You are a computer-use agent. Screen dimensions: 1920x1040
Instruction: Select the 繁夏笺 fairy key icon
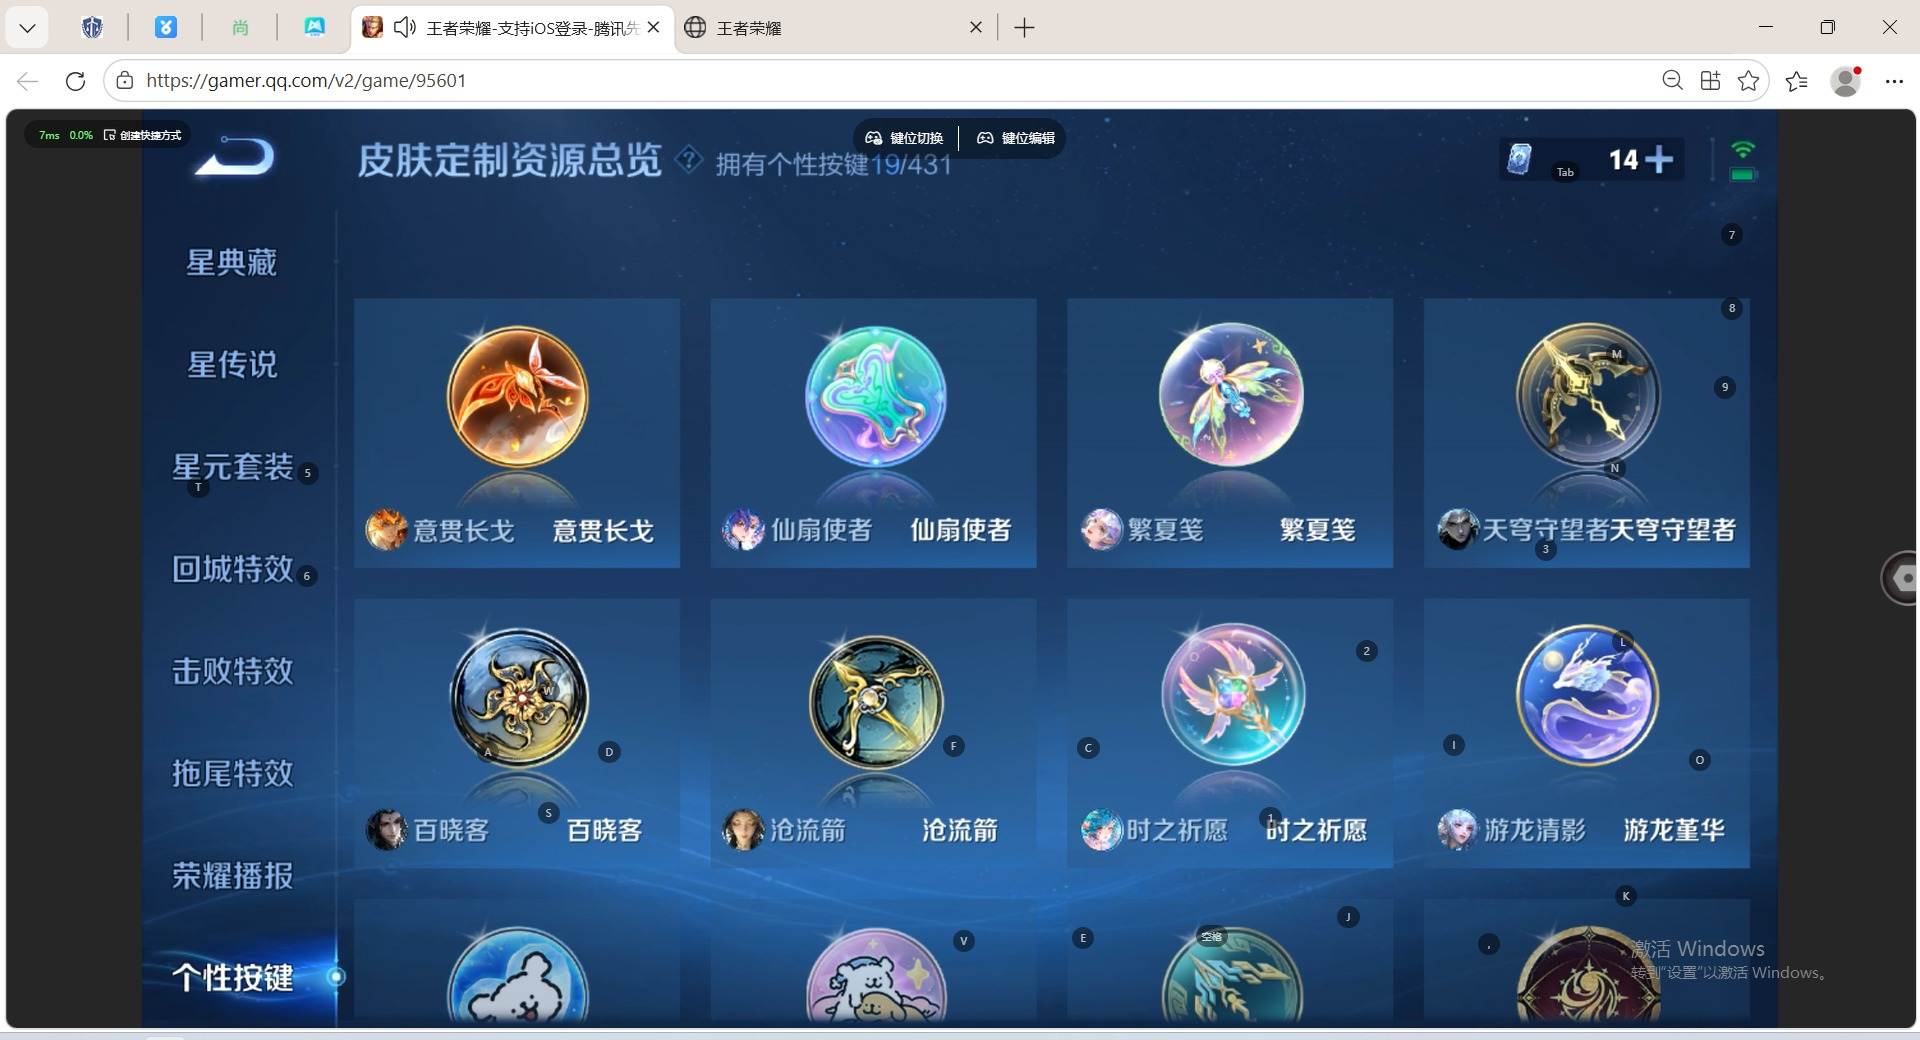[1231, 394]
